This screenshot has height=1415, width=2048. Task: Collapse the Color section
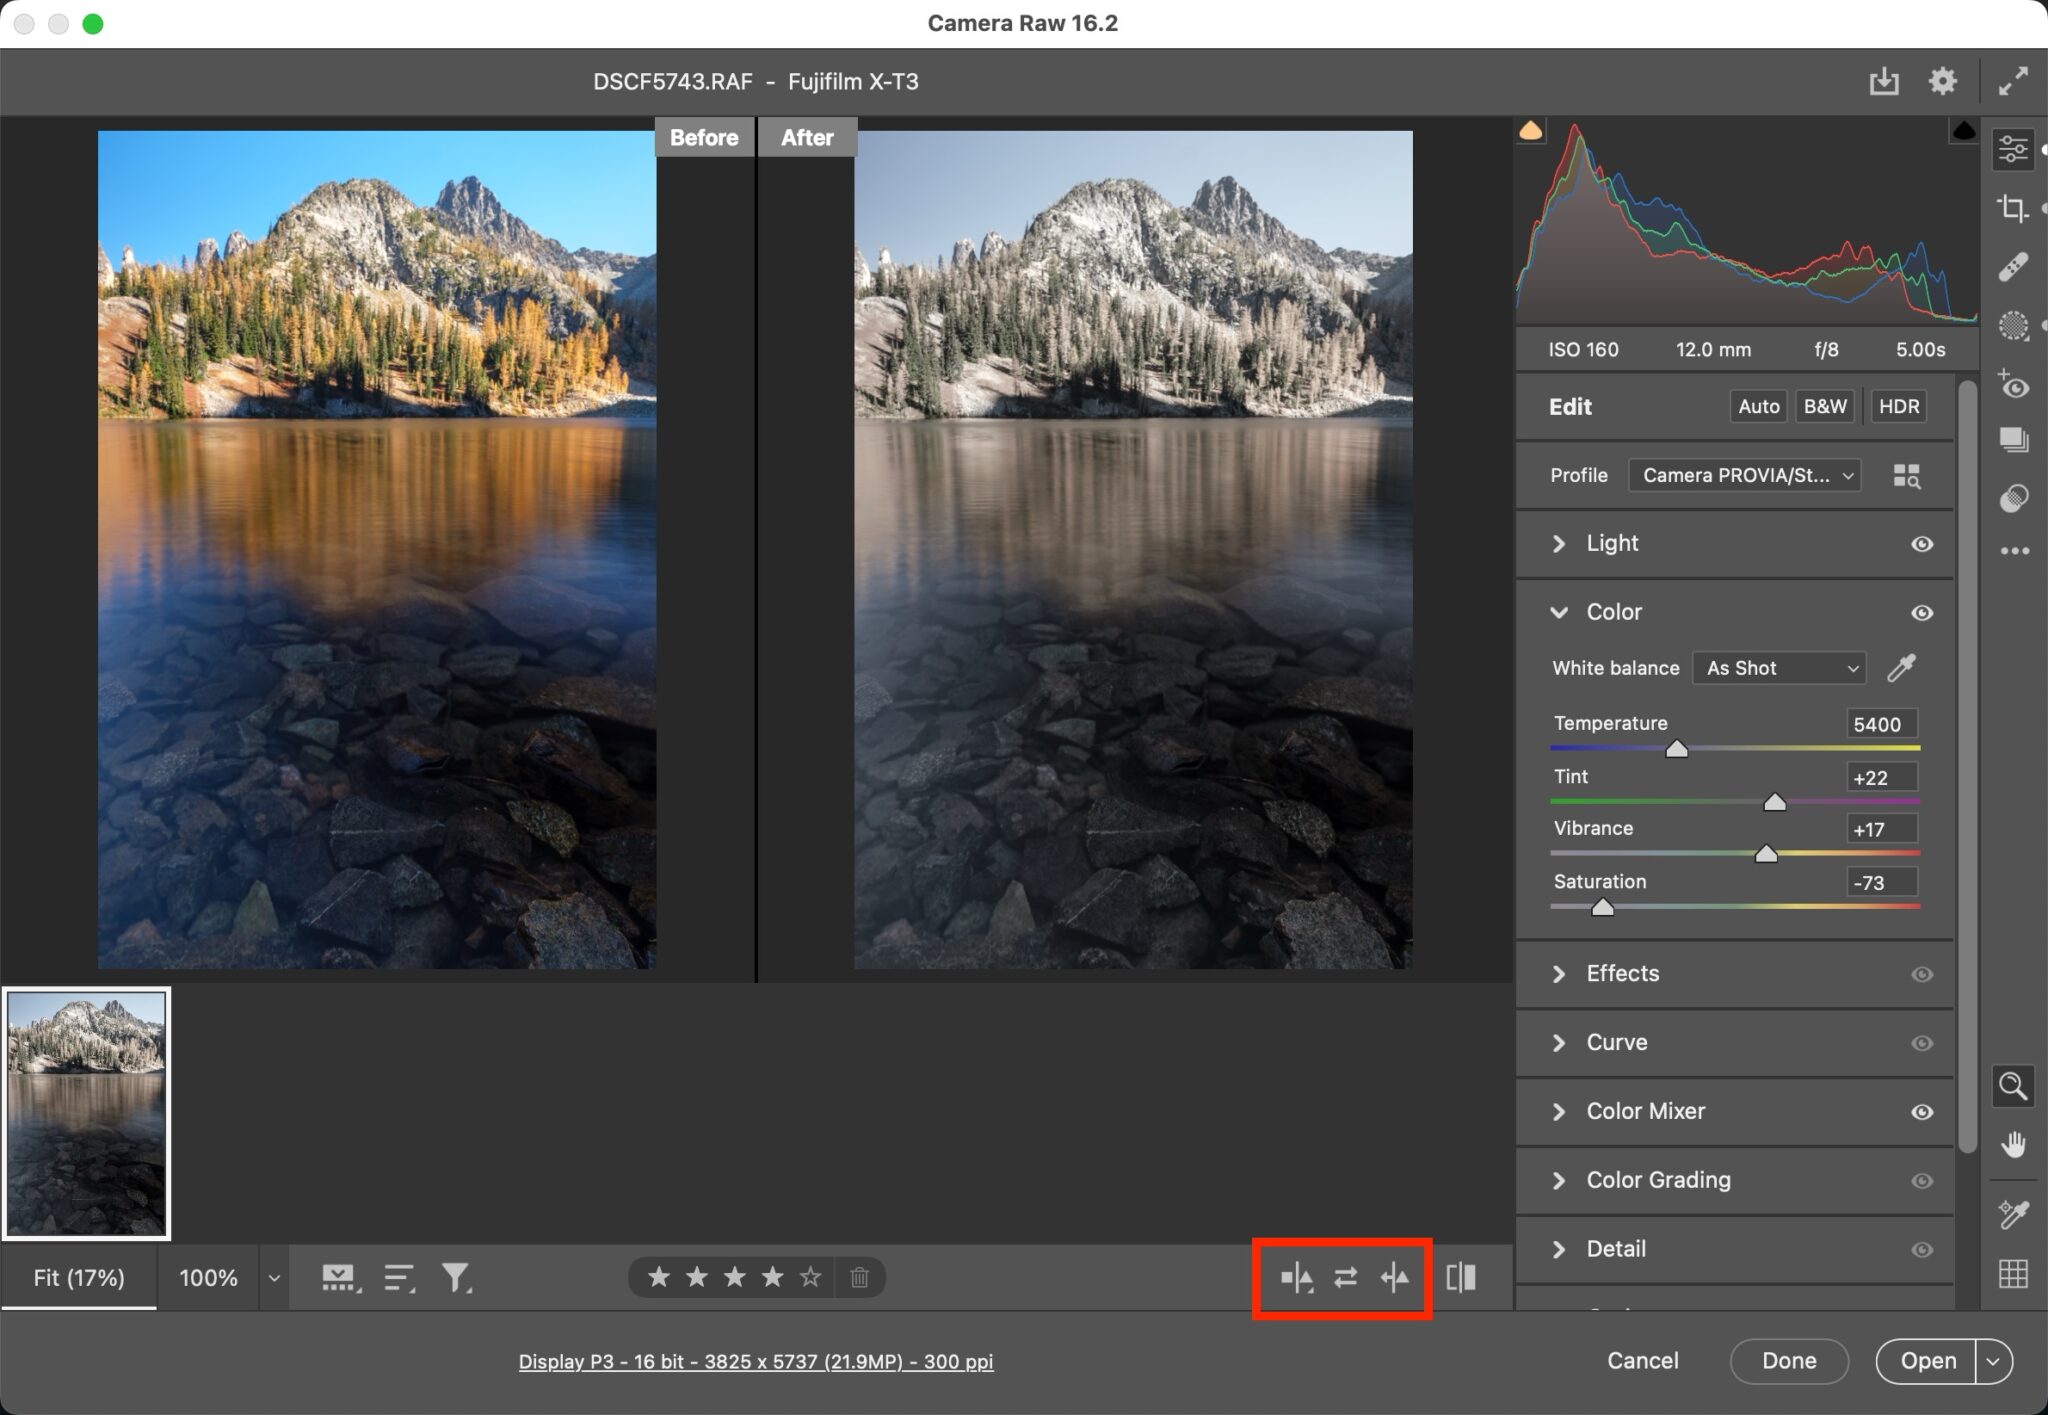coord(1559,612)
